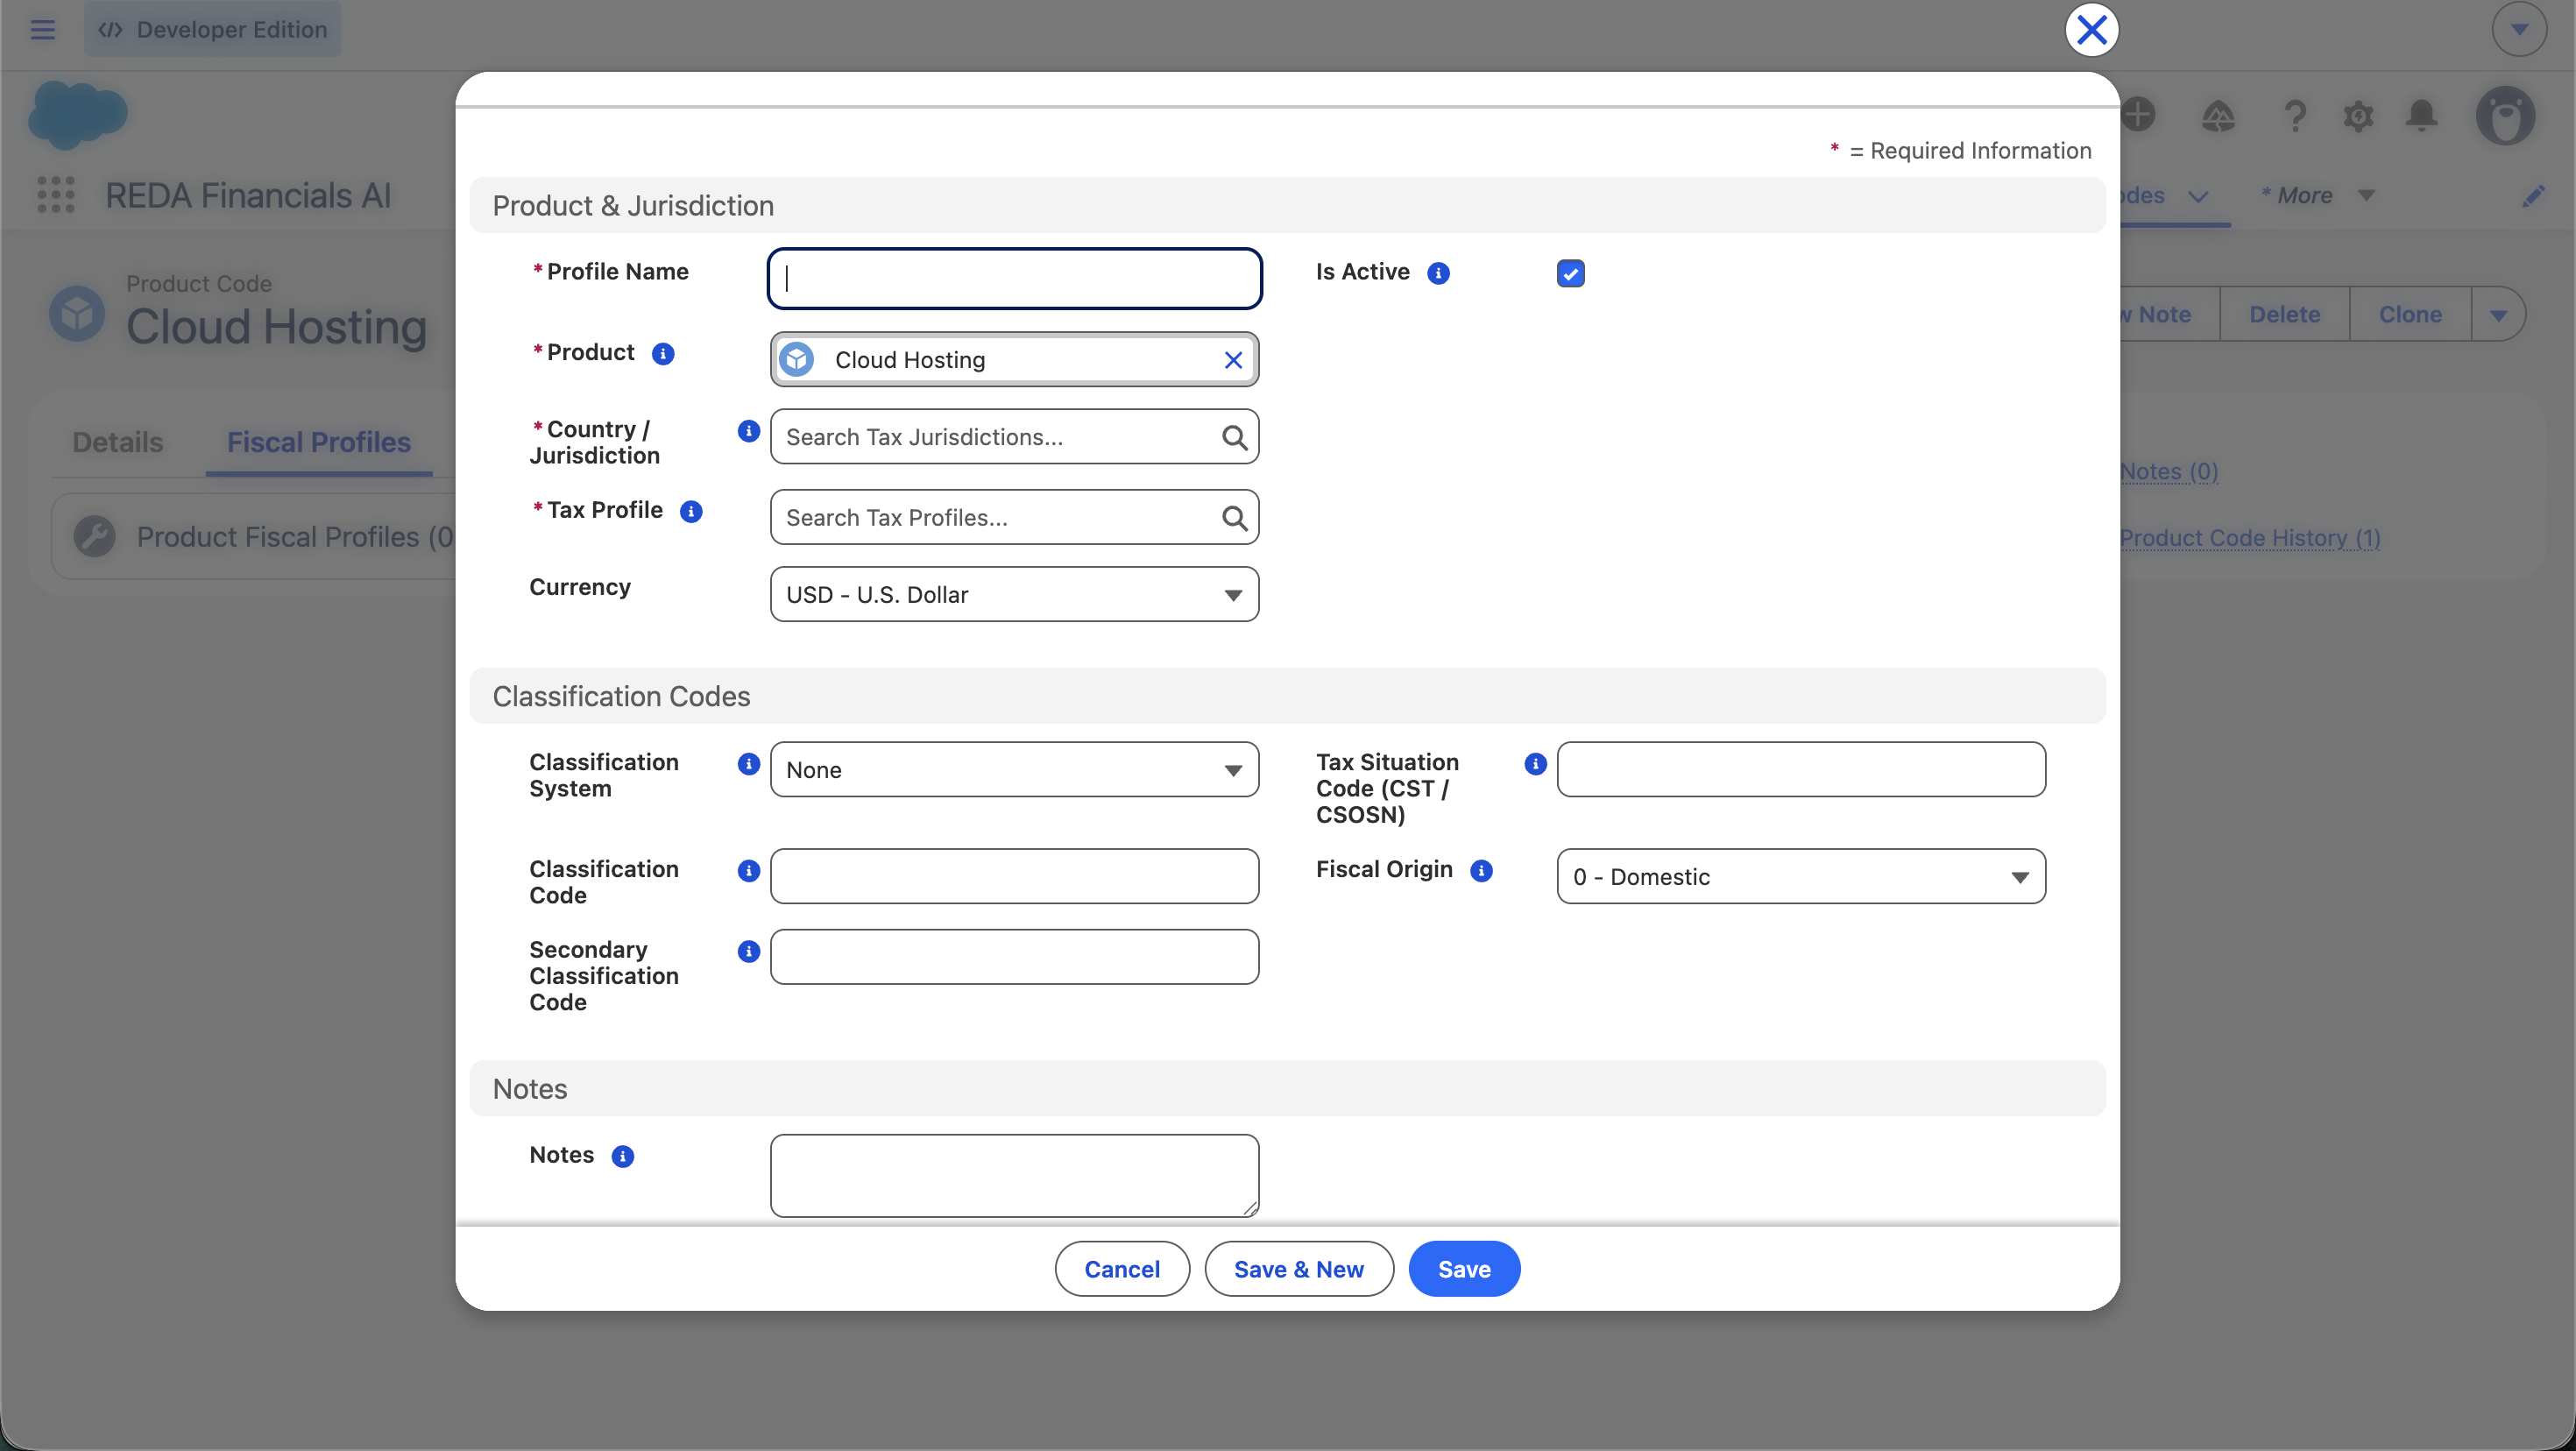Open the More navigation dropdown
The height and width of the screenshot is (1451, 2576).
point(2317,195)
